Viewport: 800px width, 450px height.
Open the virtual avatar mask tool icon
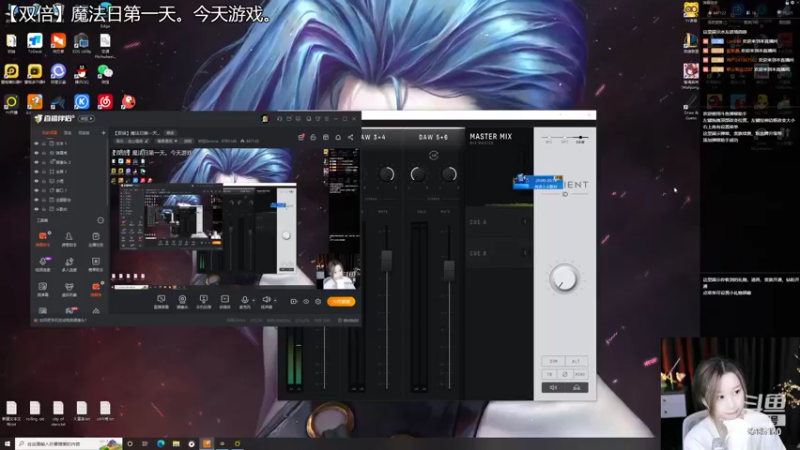point(69,287)
